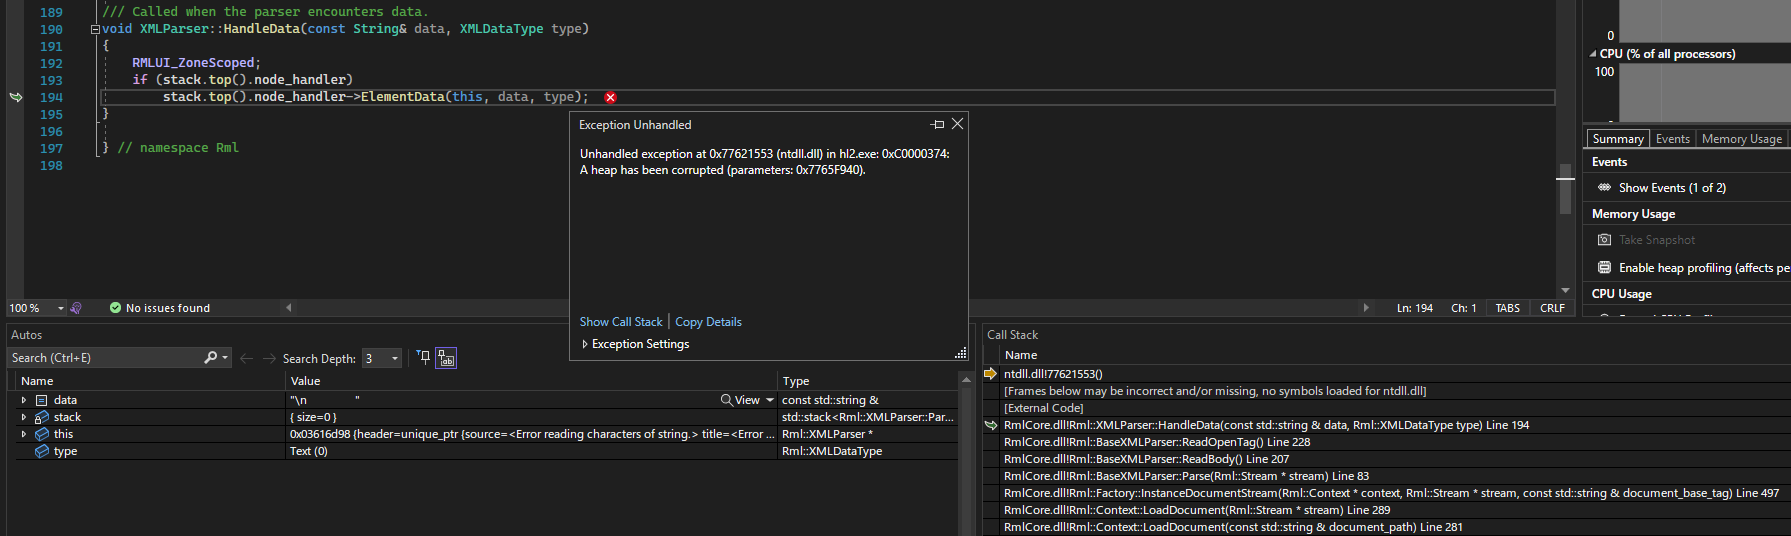Click the Take Snapshot camera icon
The image size is (1791, 536).
coord(1604,240)
